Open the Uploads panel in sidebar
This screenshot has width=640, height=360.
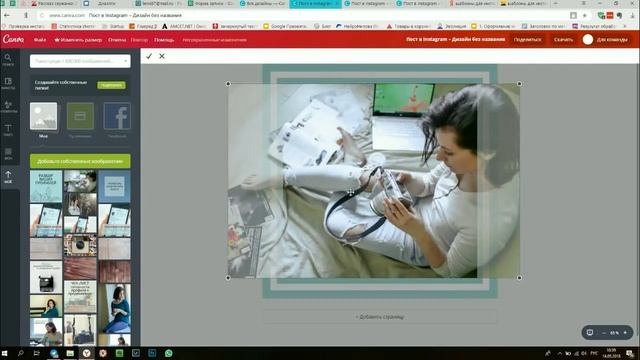coord(8,177)
